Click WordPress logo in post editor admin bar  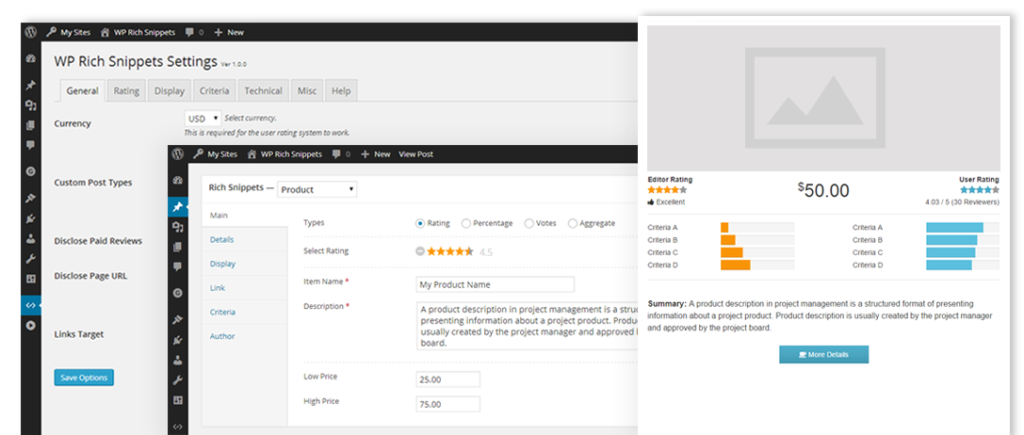point(178,154)
